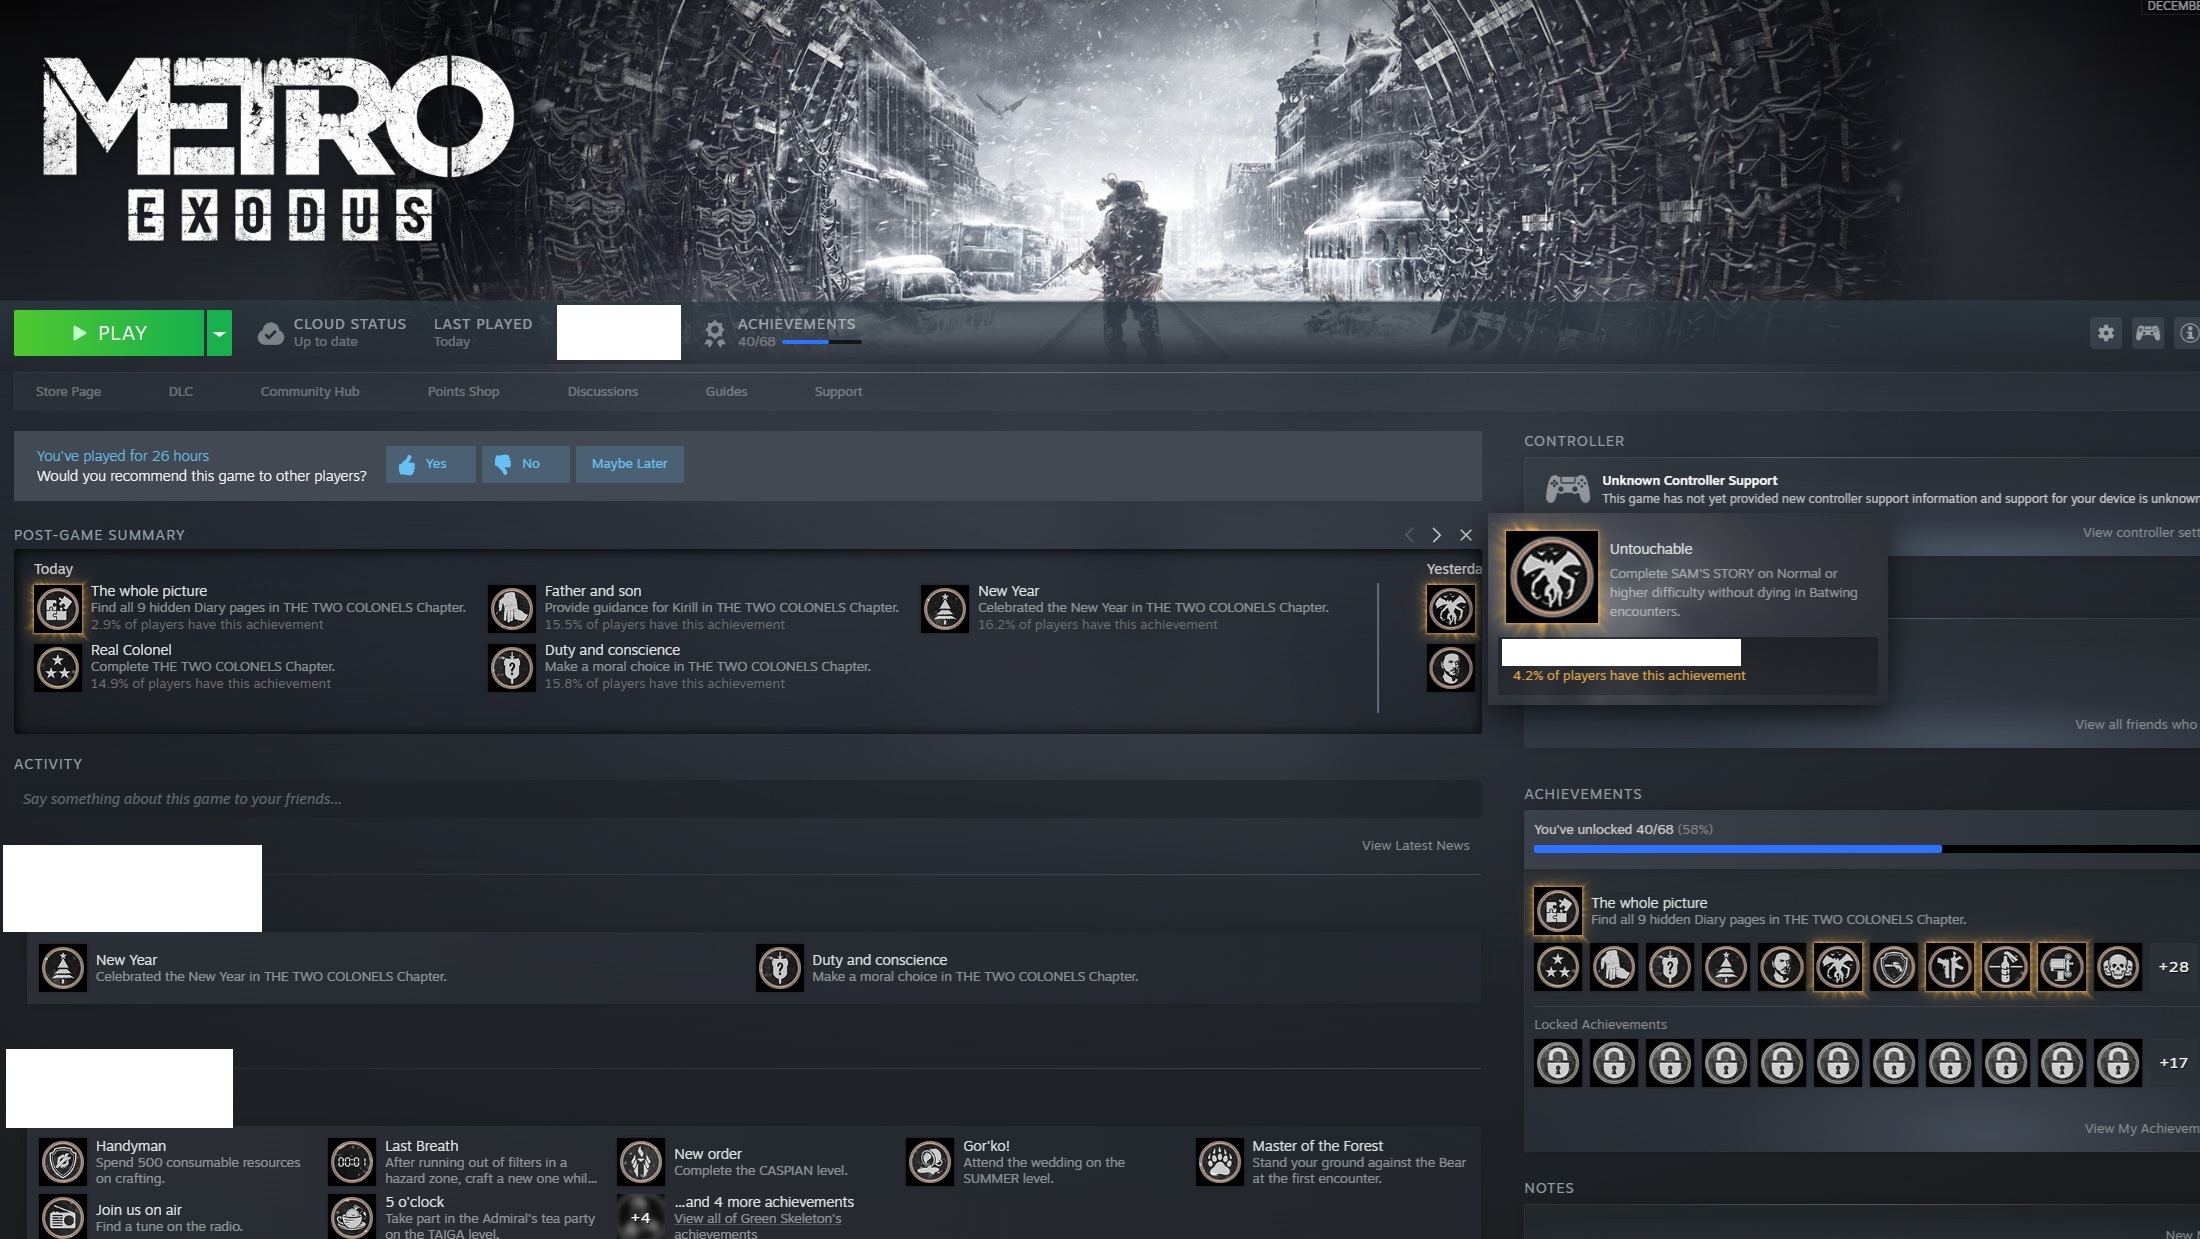Click the controller configuration icon
Screen dimensions: 2200x1239
coord(2147,333)
